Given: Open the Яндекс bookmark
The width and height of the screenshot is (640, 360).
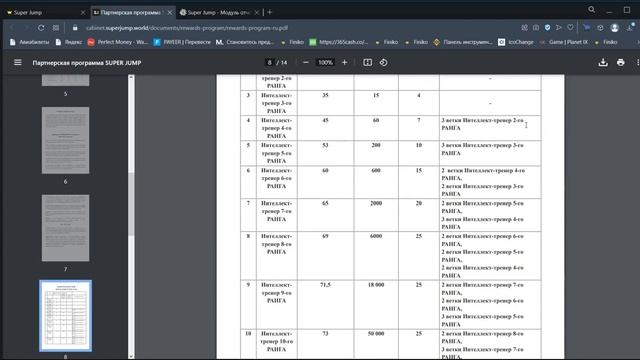Looking at the screenshot, I should pos(69,42).
